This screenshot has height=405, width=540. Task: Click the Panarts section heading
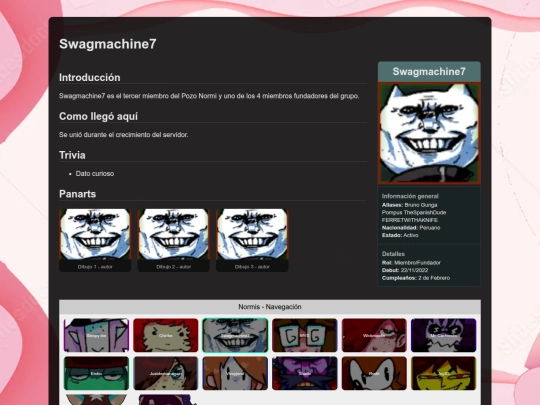click(x=77, y=194)
